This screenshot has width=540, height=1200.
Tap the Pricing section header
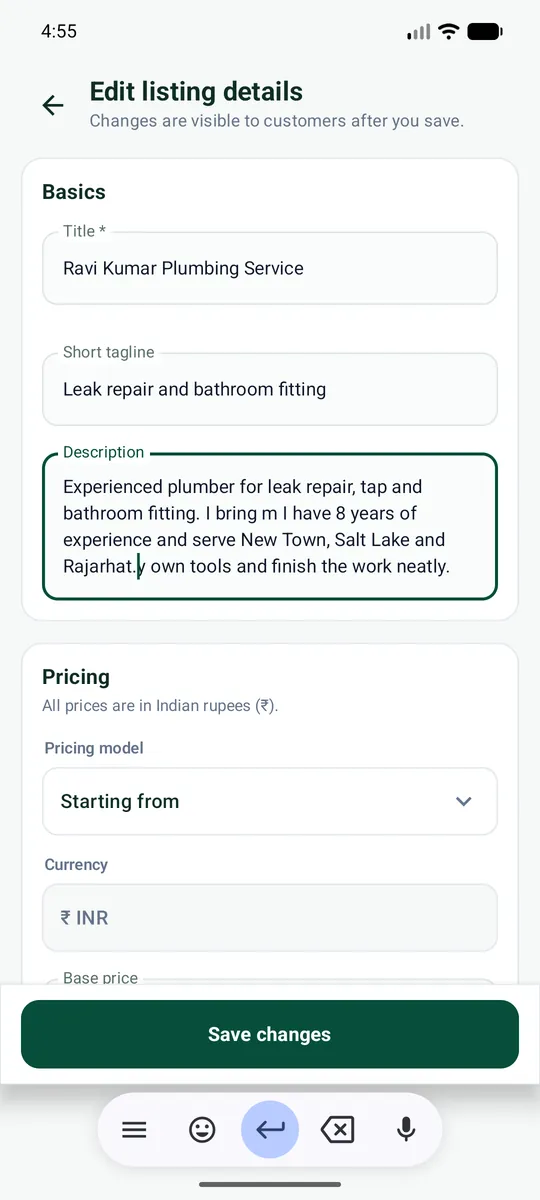[x=76, y=677]
